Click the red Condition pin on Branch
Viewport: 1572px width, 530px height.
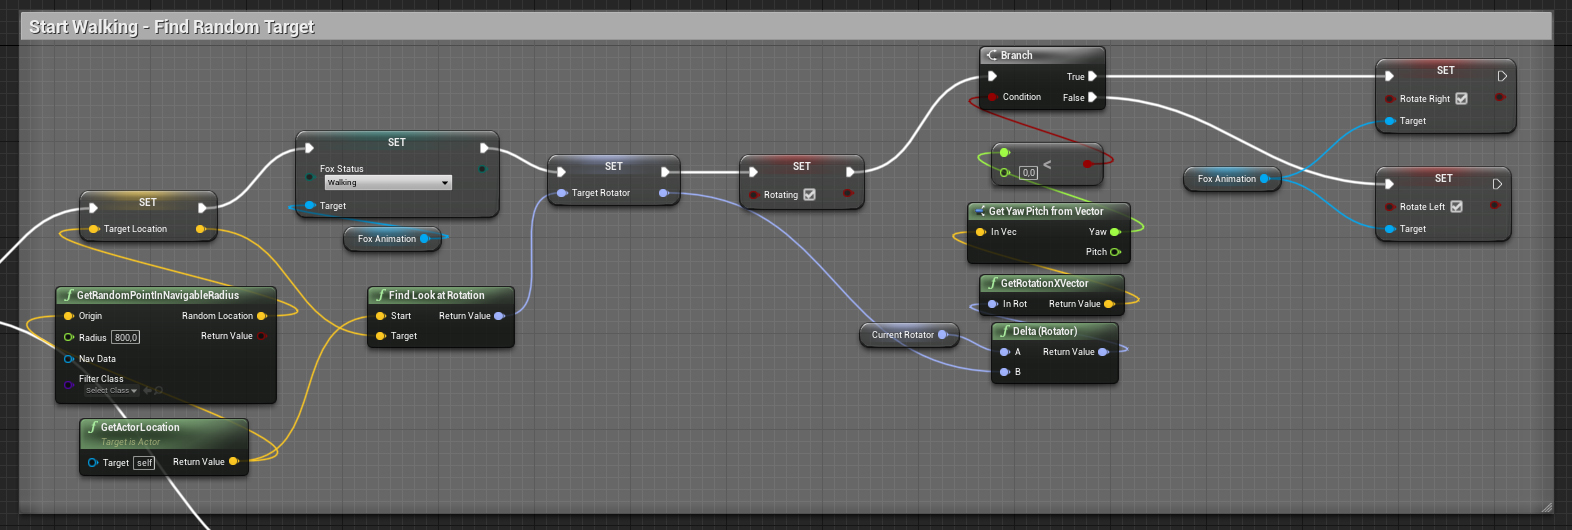[x=992, y=97]
